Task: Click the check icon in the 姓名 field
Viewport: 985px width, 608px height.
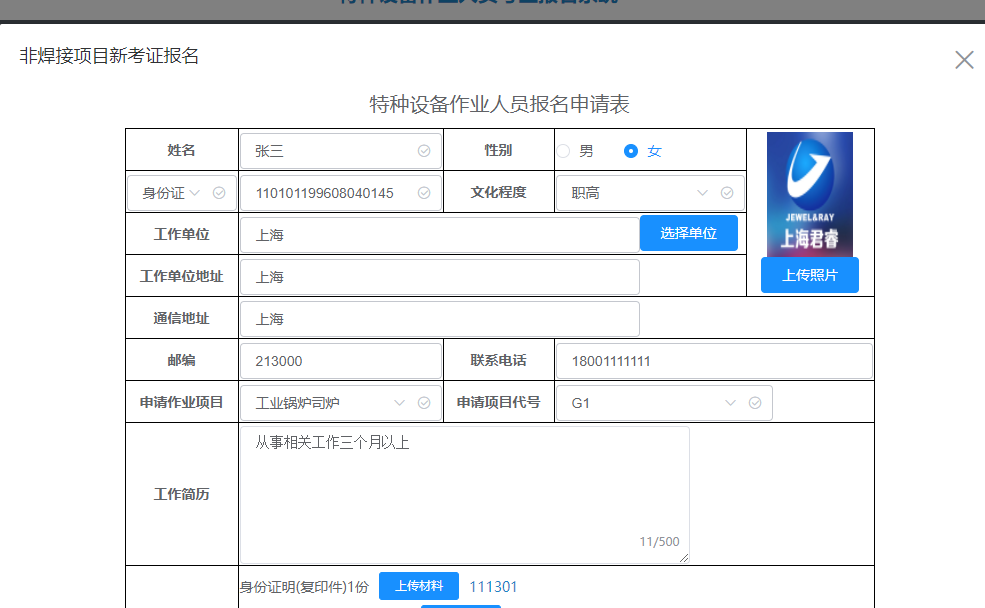Action: [424, 151]
